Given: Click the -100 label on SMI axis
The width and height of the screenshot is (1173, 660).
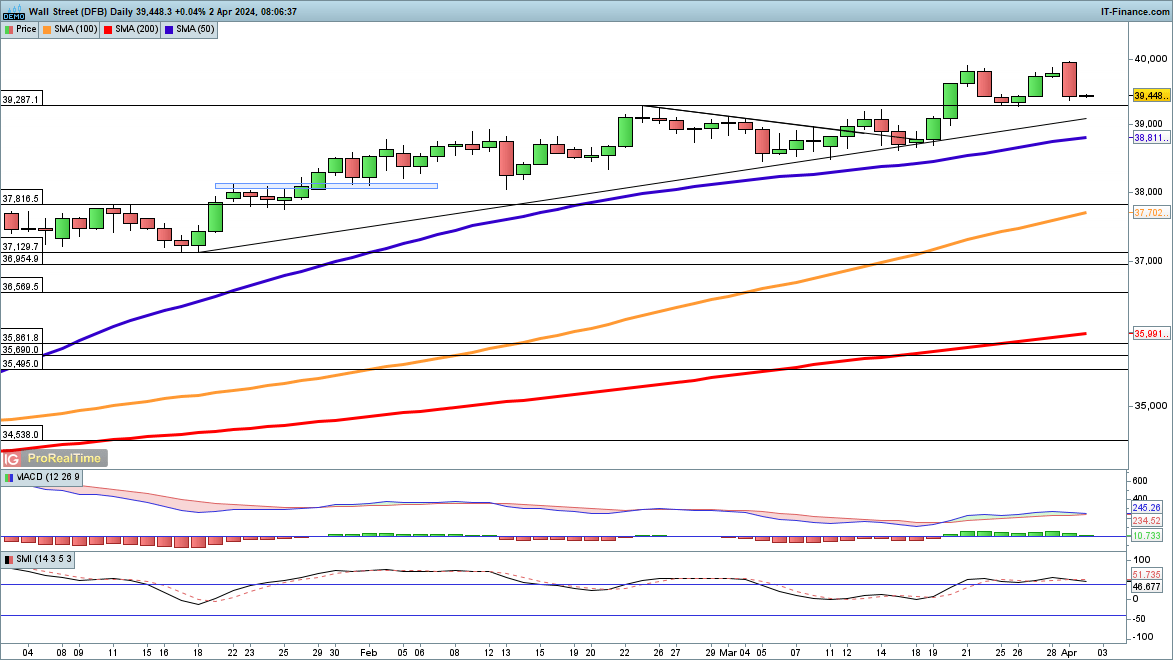Looking at the screenshot, I should coord(1144,637).
